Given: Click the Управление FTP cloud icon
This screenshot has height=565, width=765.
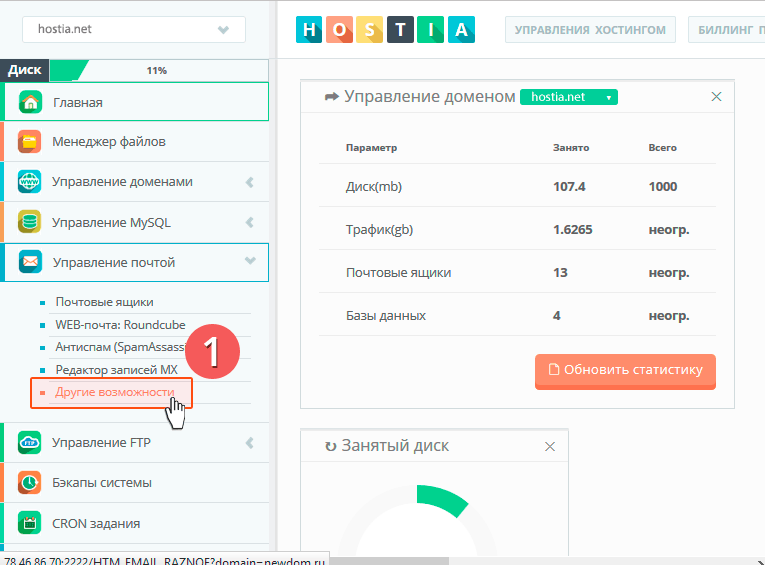Looking at the screenshot, I should click(x=29, y=443).
